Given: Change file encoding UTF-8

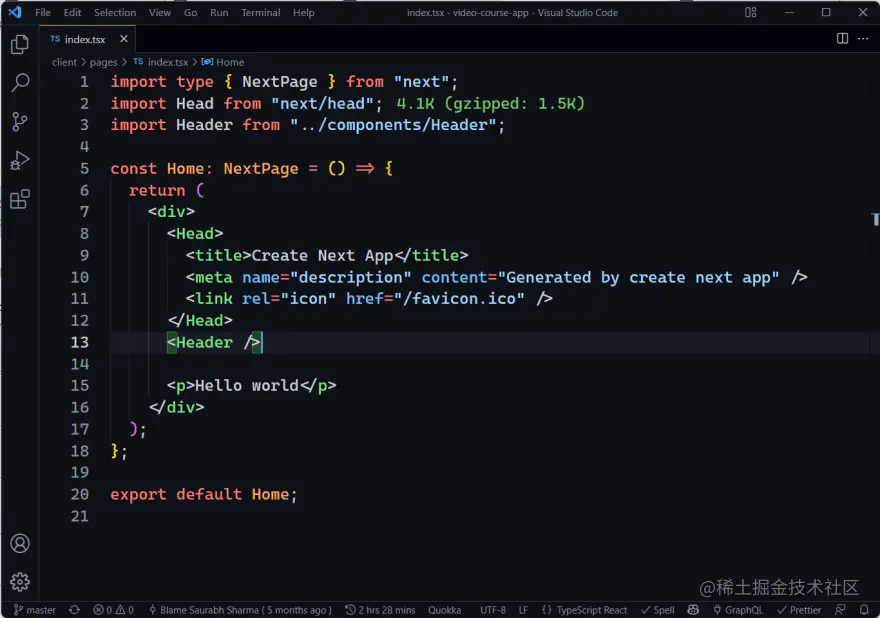Looking at the screenshot, I should [x=493, y=610].
